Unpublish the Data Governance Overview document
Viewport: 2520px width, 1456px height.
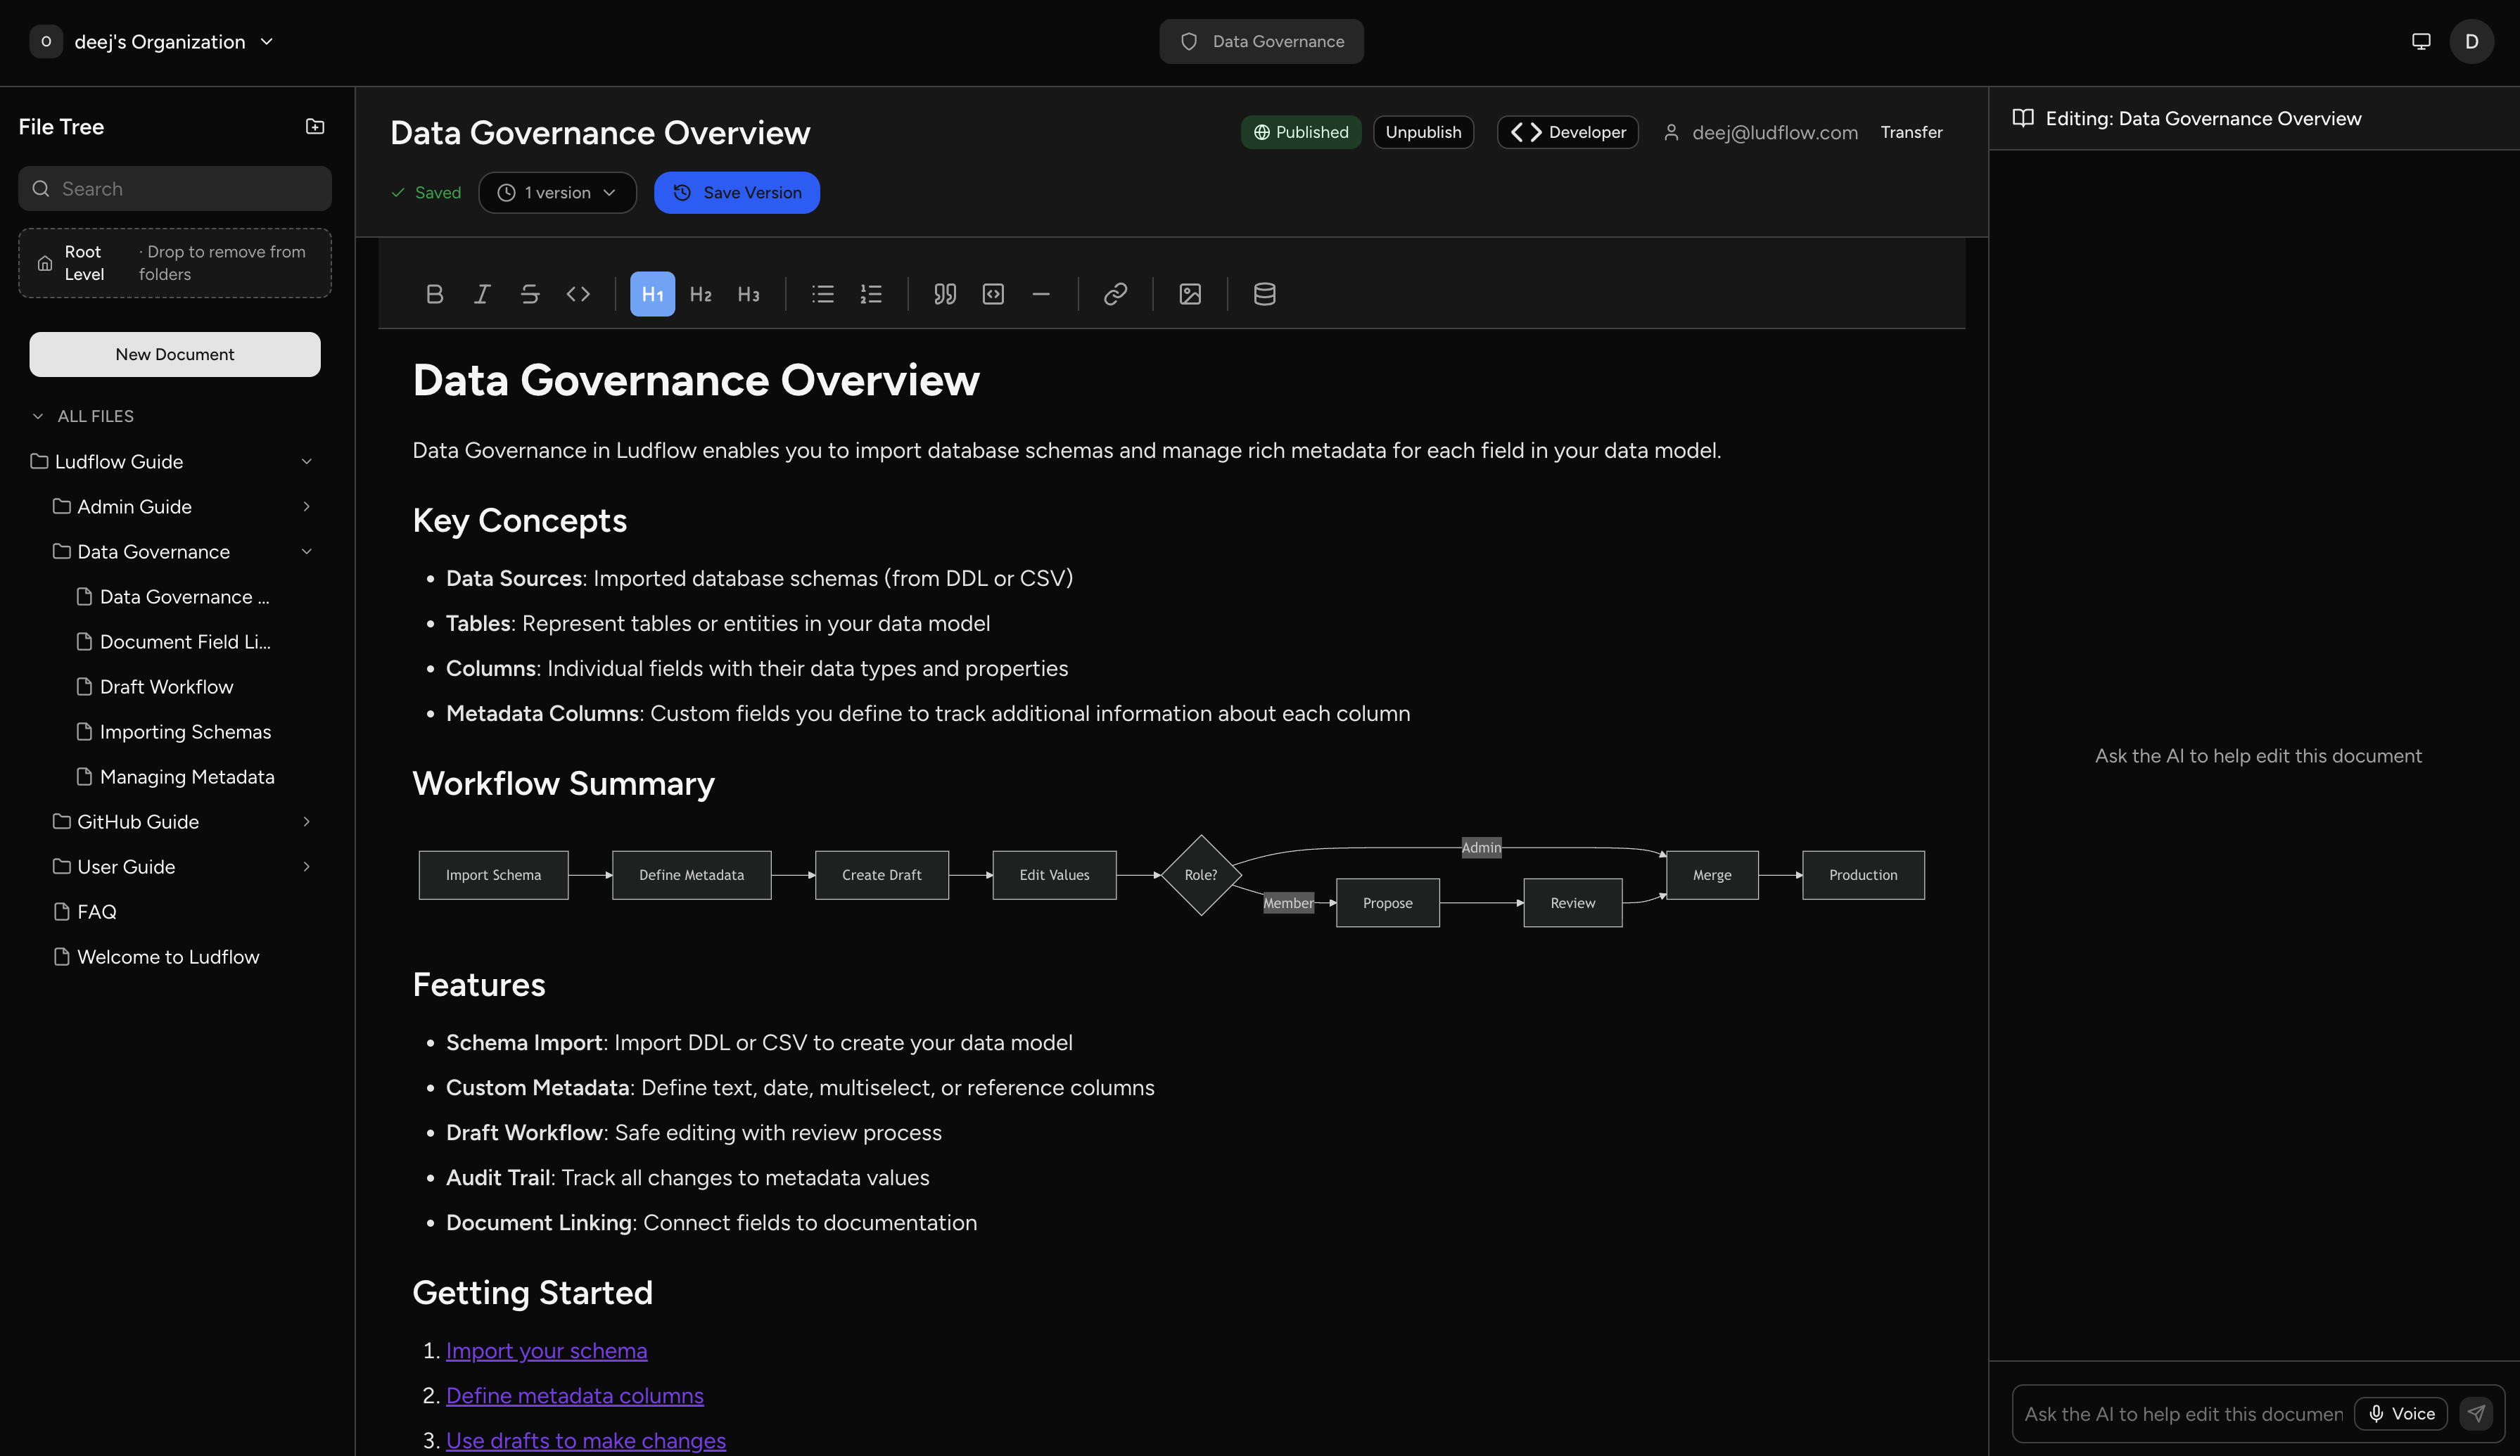pos(1423,131)
